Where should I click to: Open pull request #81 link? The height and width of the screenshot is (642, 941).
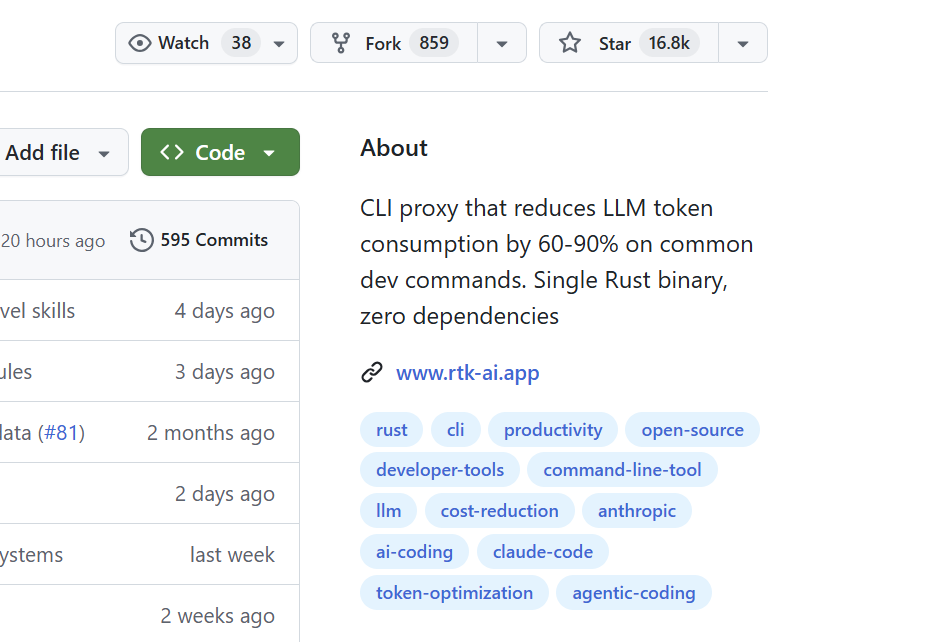(x=64, y=433)
